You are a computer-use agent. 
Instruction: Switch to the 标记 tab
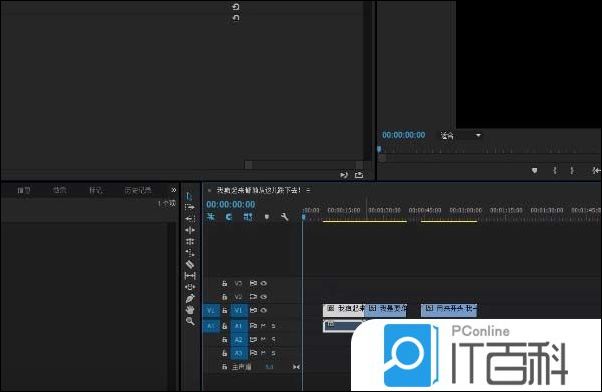click(95, 190)
